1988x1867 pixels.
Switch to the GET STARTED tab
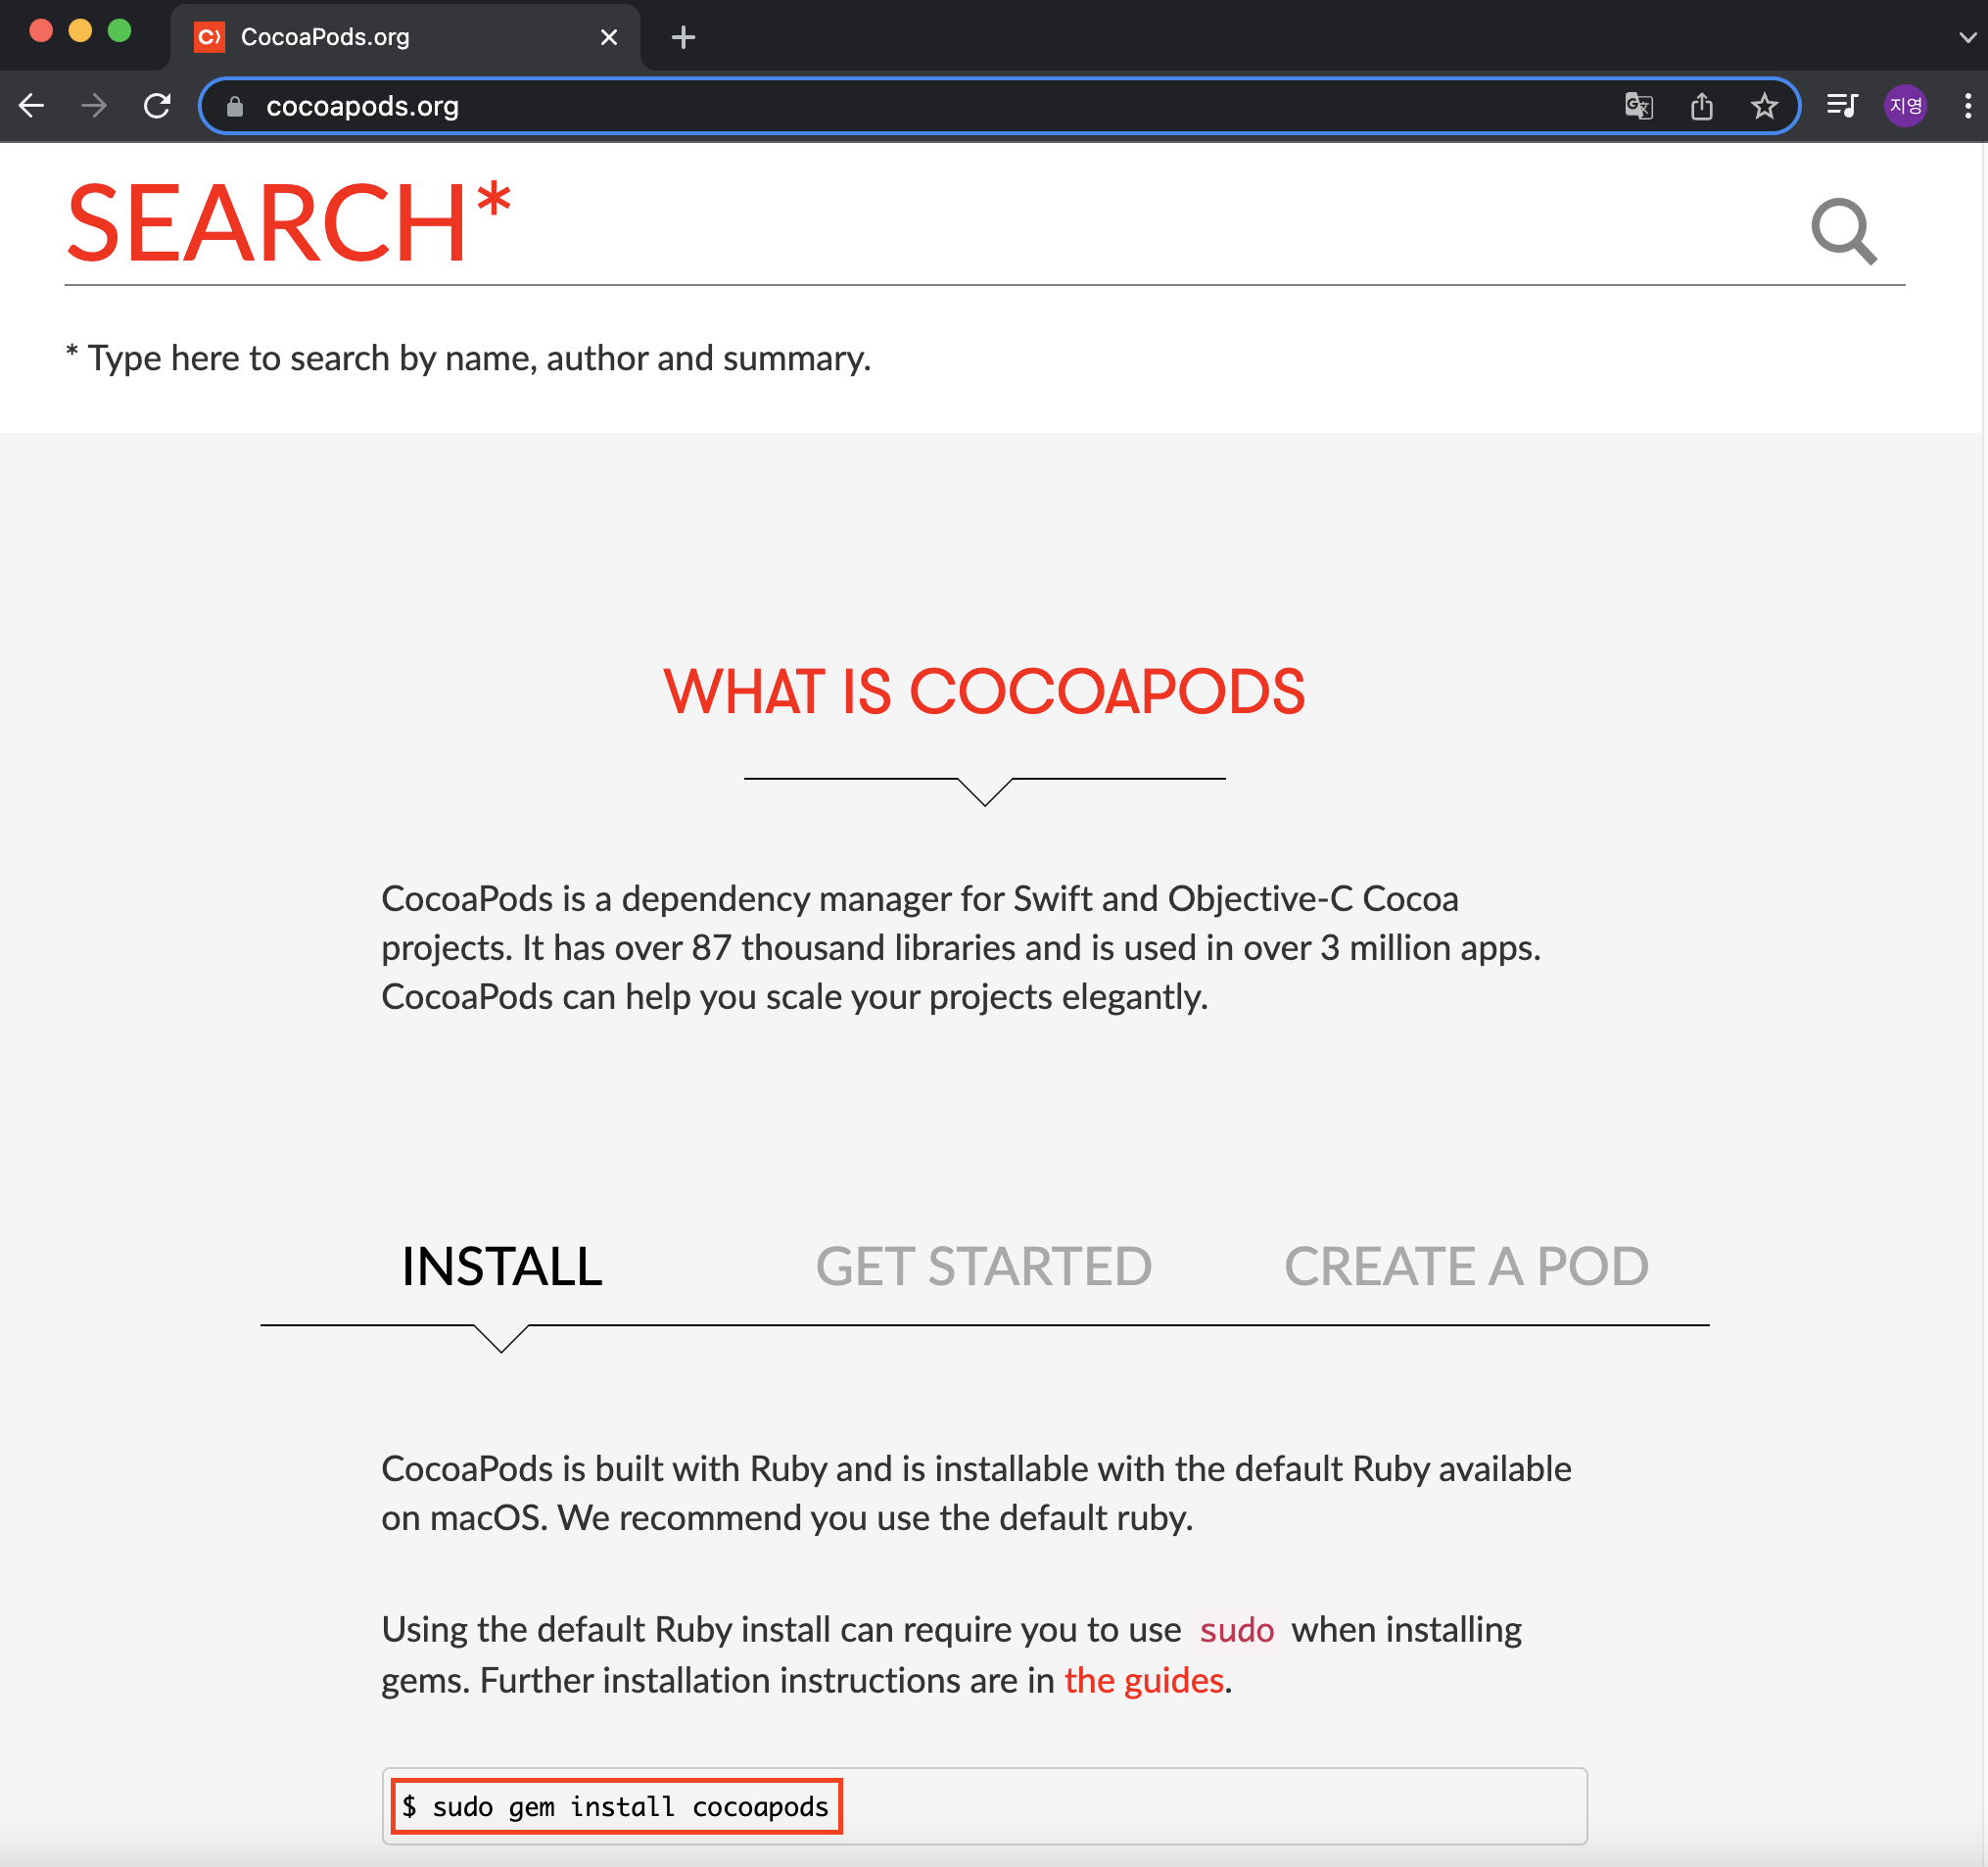[x=983, y=1266]
